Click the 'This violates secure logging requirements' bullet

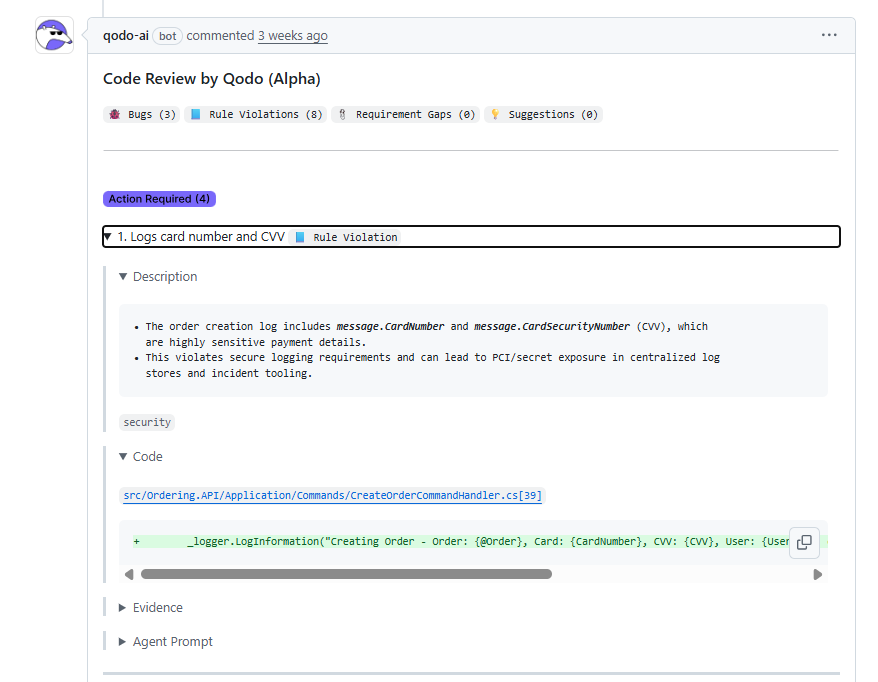click(432, 365)
